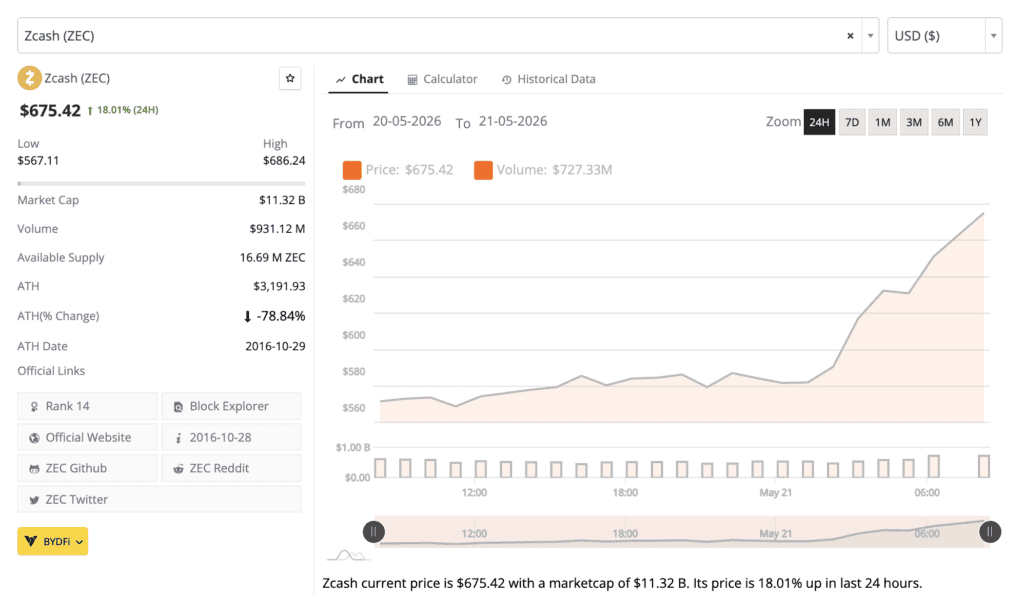Click the Available Supply 16.69 M ZEC
Viewport: 1024px width, 596px height.
pos(272,257)
